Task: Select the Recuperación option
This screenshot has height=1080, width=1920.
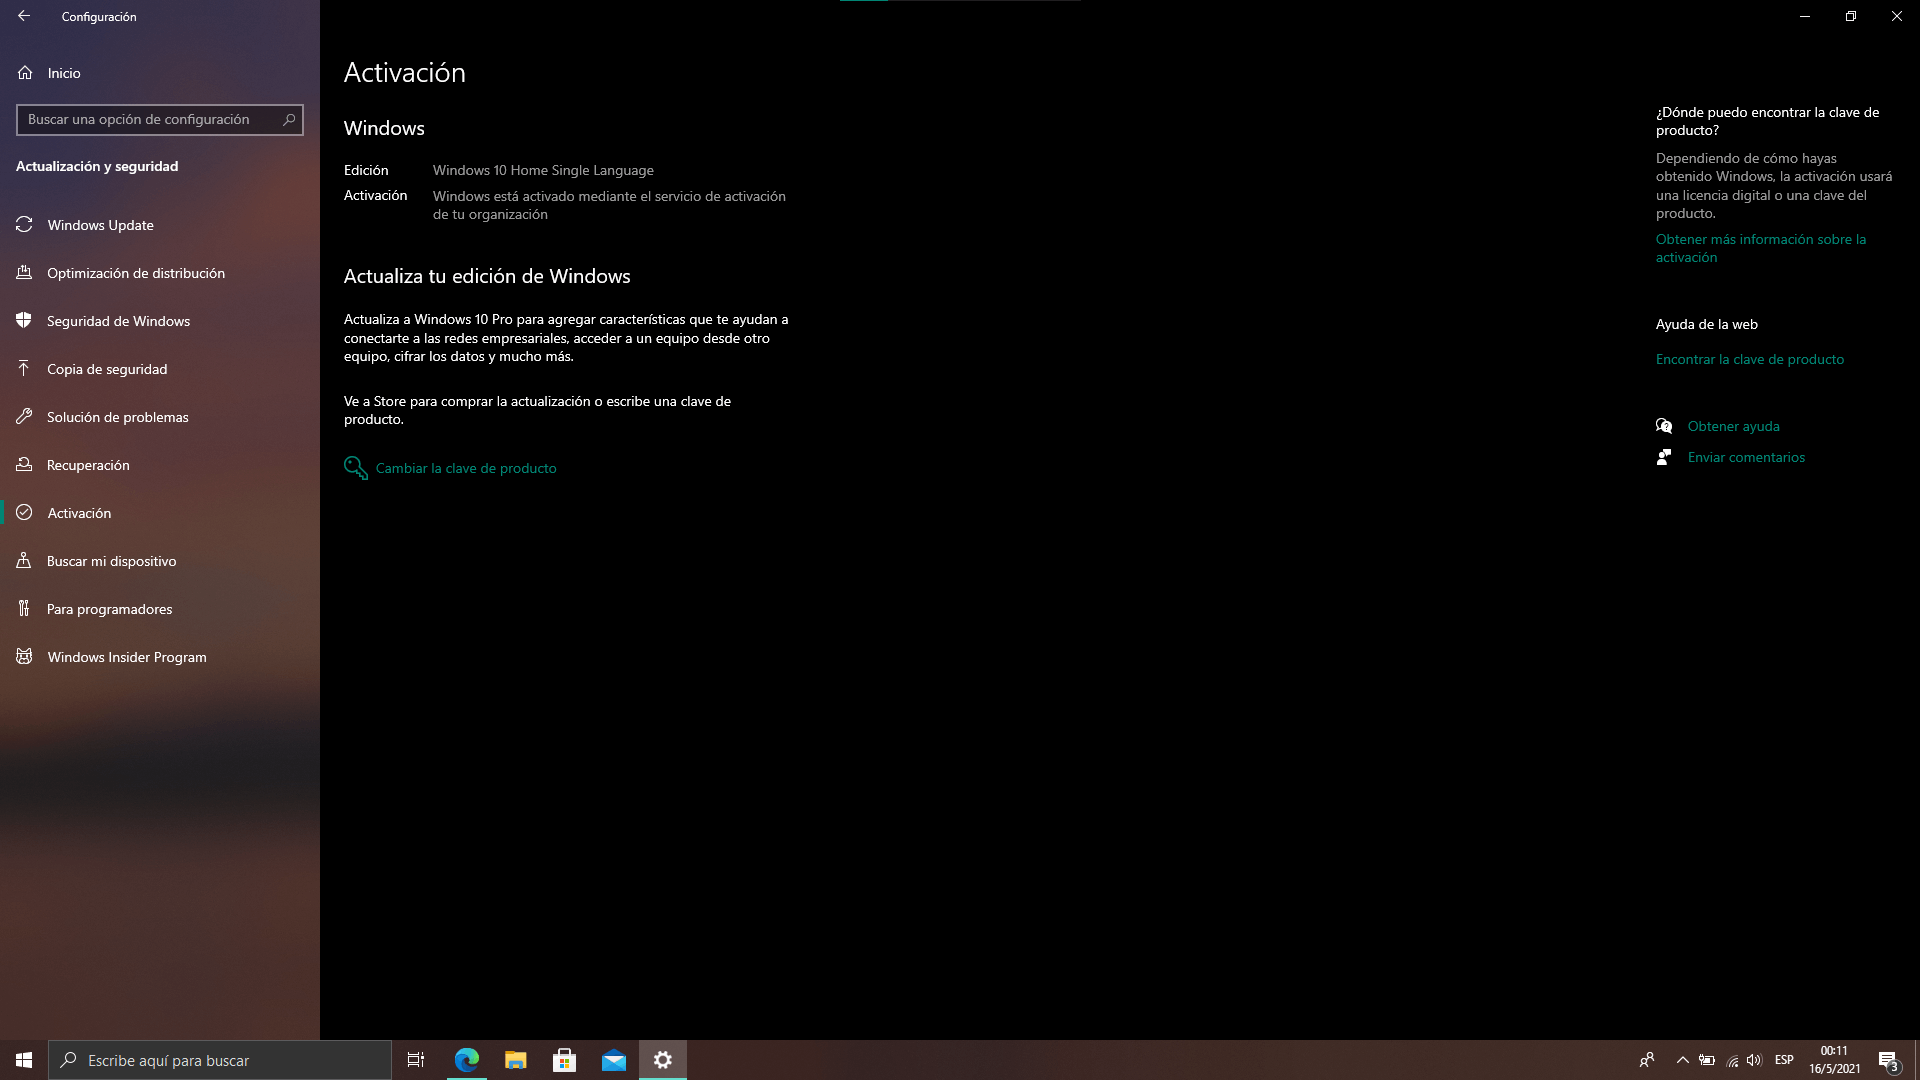Action: tap(88, 465)
